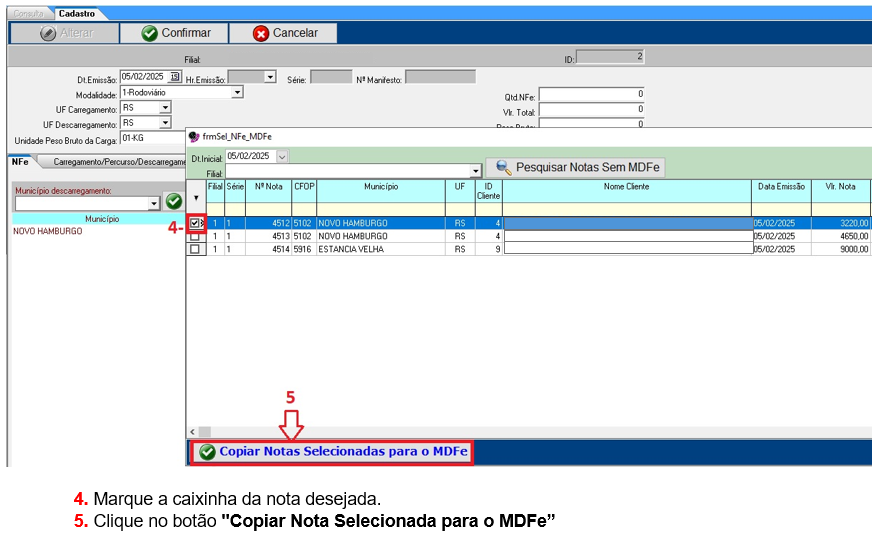Viewport: 872px width, 536px height.
Task: Click the red X icon on Cancelar
Action: coord(260,34)
